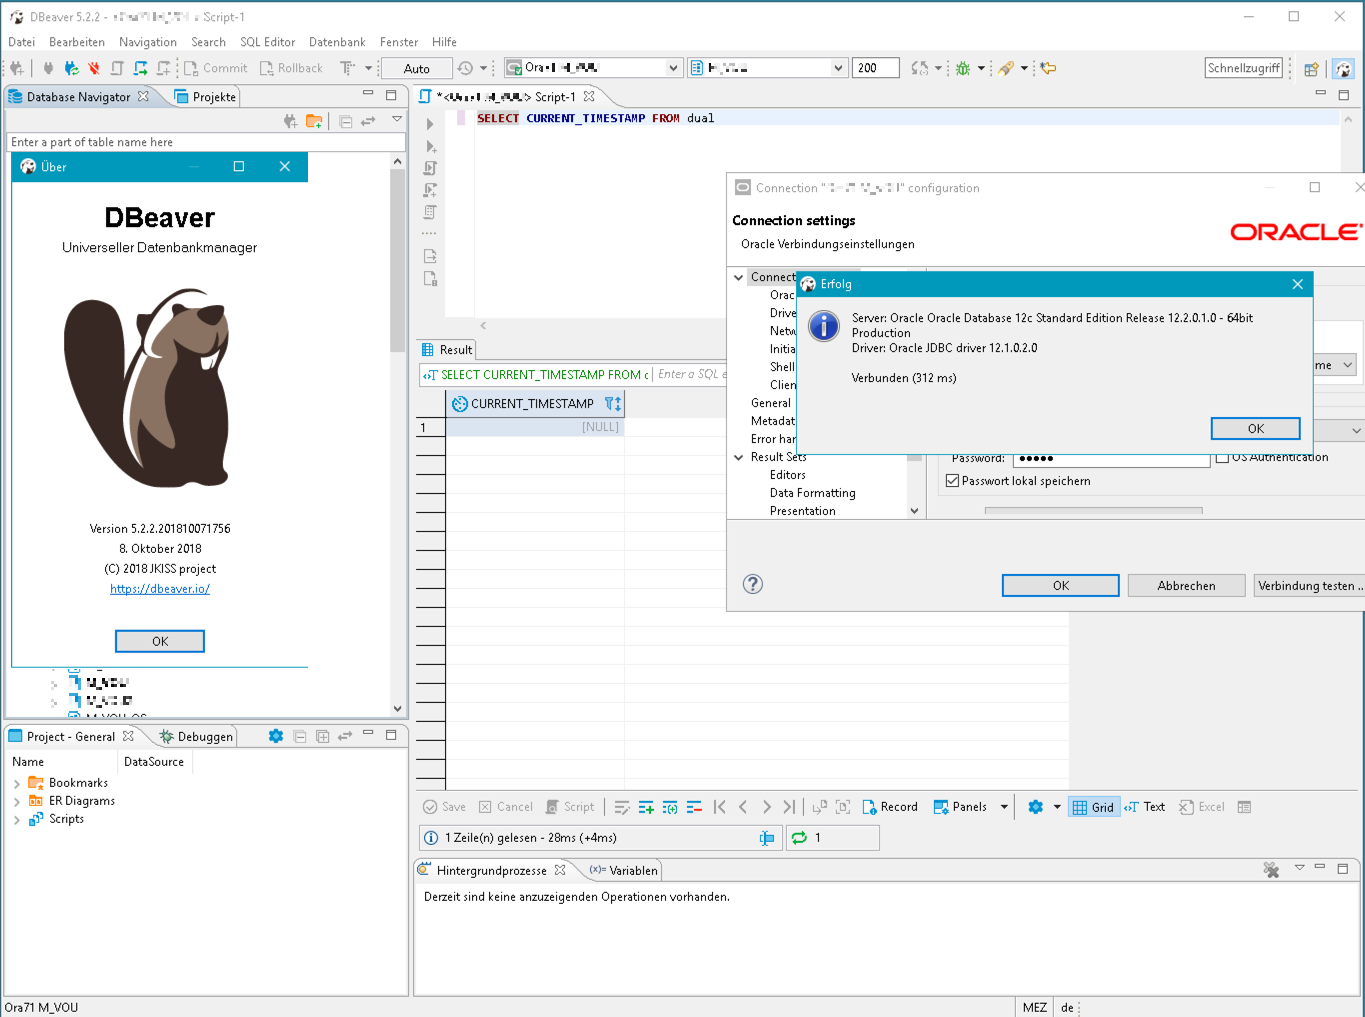The height and width of the screenshot is (1017, 1365).
Task: Click the Reconnect icon in the main toolbar
Action: point(71,68)
